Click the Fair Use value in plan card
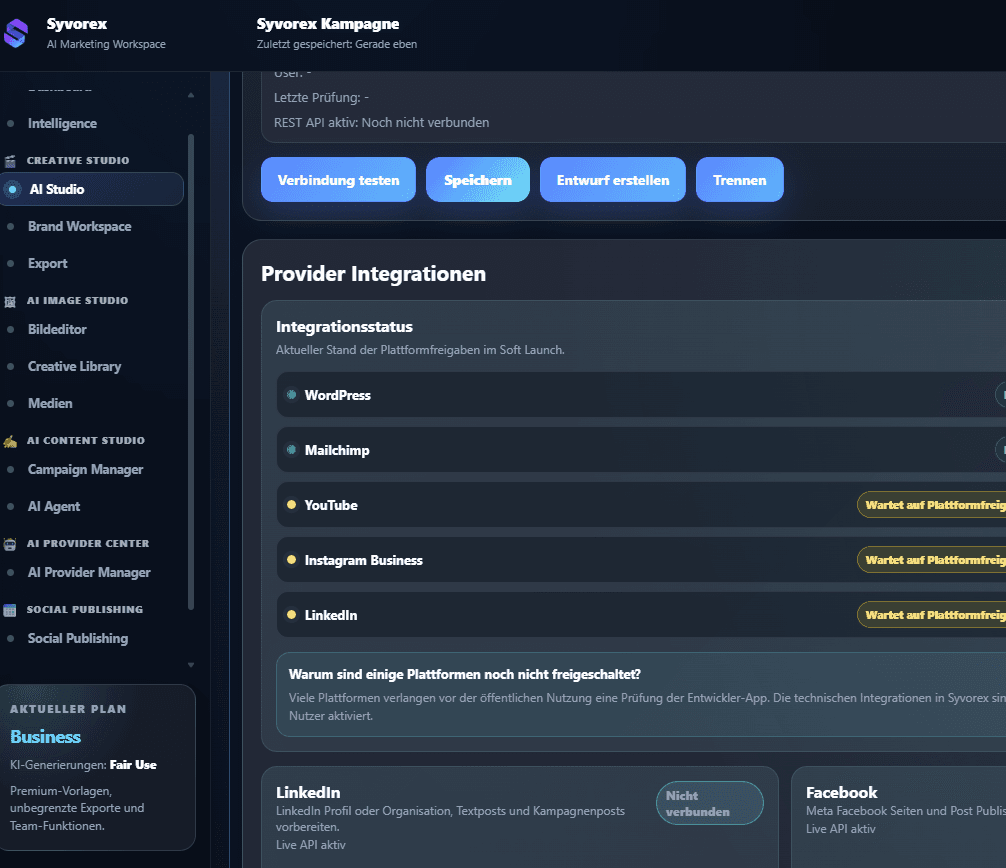Viewport: 1006px width, 868px height. coord(133,765)
